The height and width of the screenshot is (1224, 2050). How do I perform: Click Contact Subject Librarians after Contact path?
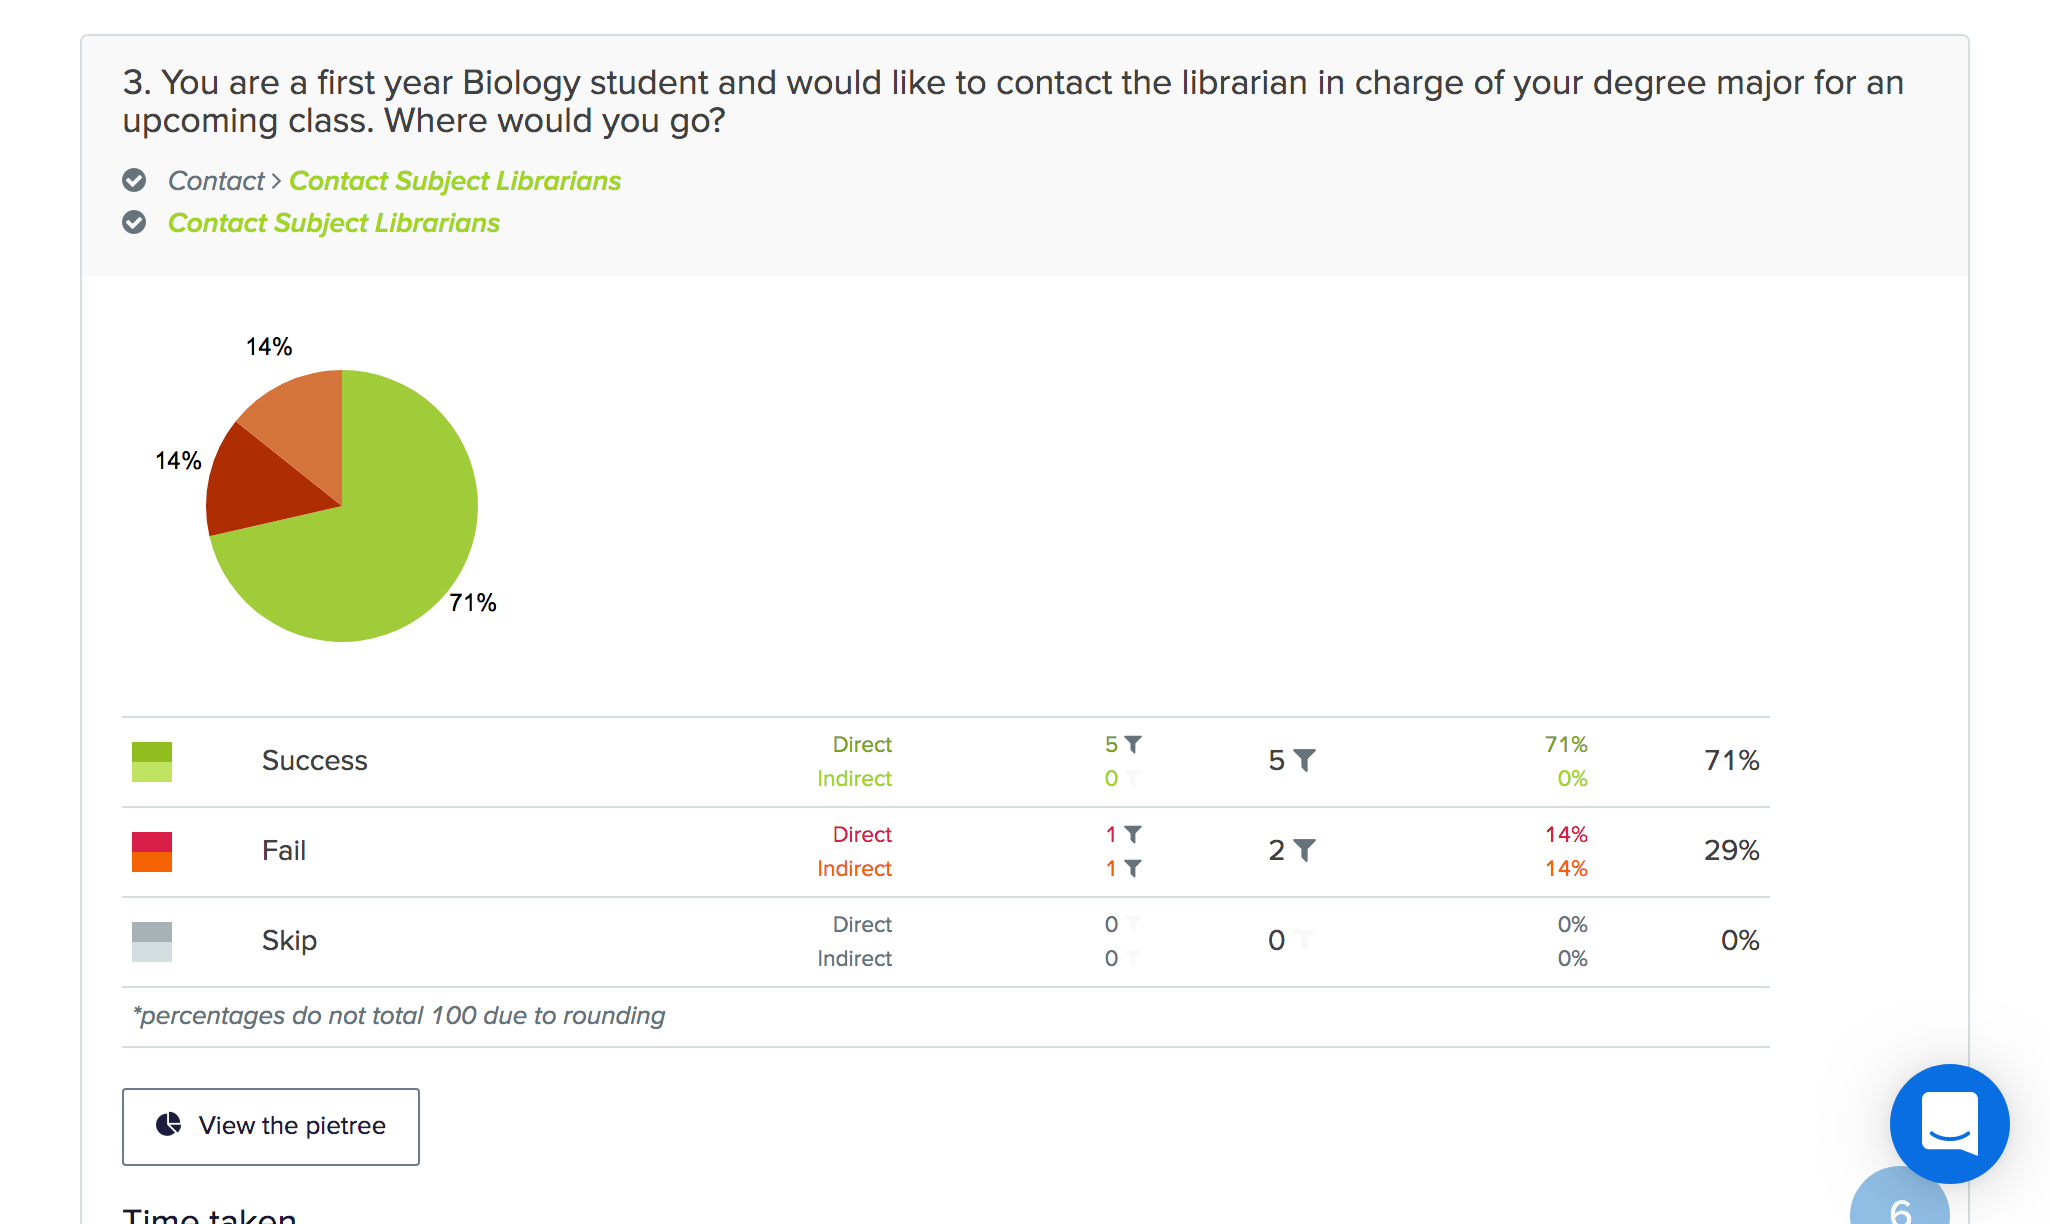point(455,181)
